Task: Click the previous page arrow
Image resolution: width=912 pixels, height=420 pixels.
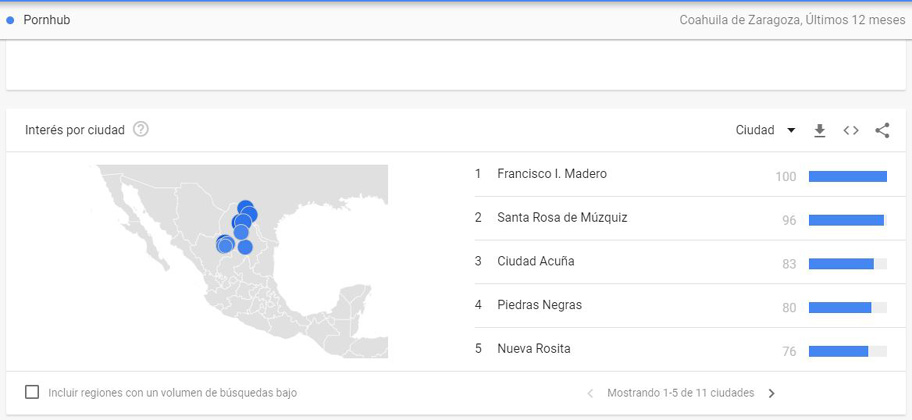Action: coord(590,393)
